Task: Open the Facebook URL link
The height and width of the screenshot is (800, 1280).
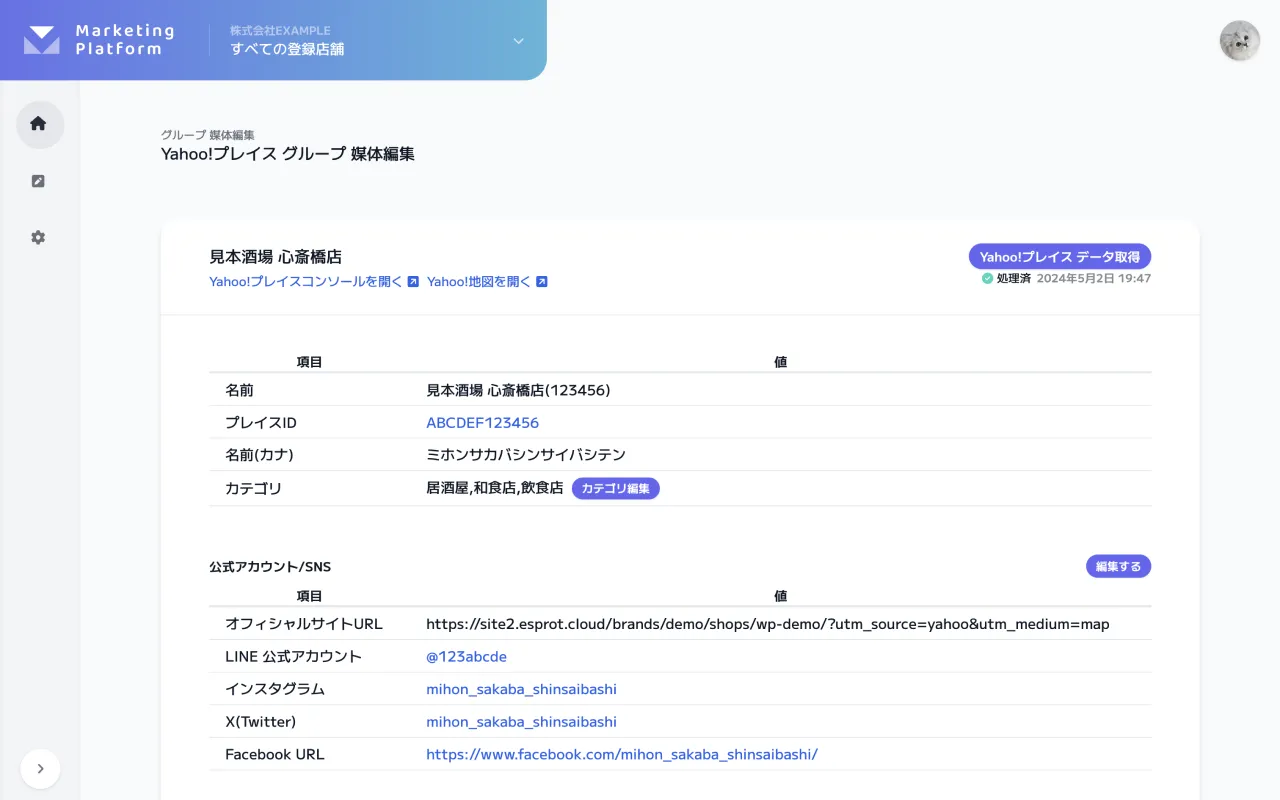Action: pos(622,754)
